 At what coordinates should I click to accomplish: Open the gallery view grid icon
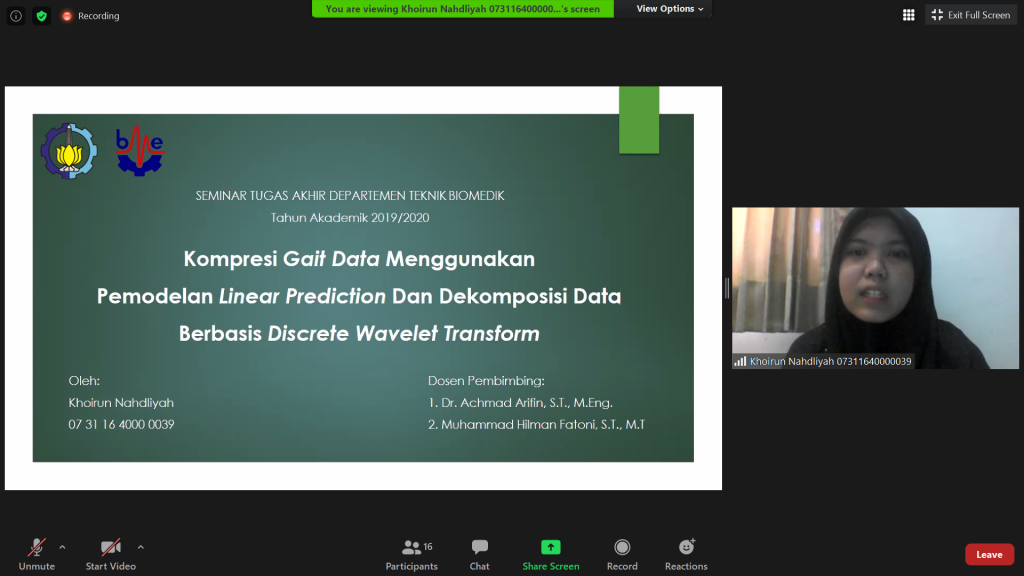pos(908,15)
